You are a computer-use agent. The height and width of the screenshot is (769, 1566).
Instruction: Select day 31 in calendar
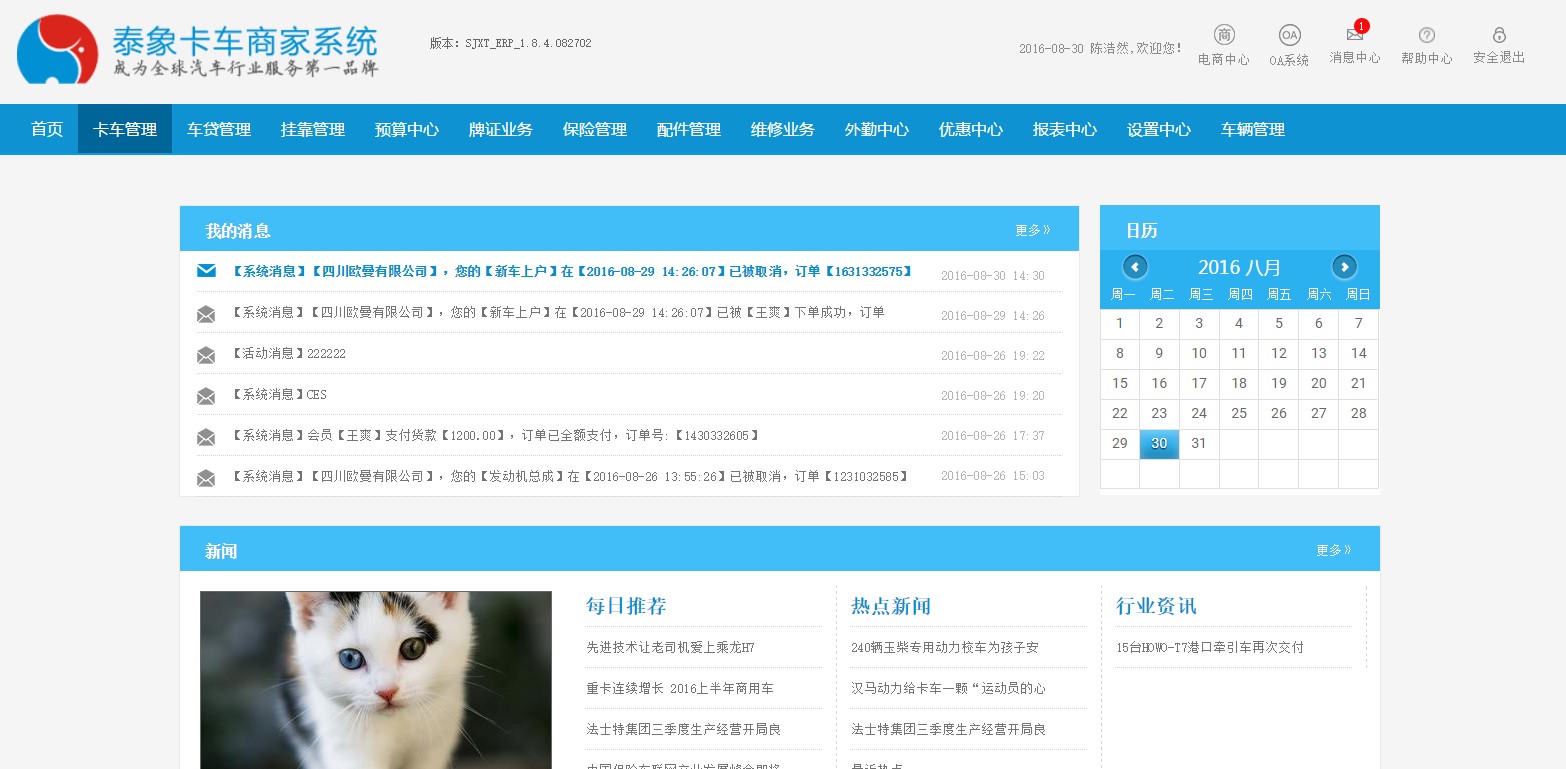1199,443
